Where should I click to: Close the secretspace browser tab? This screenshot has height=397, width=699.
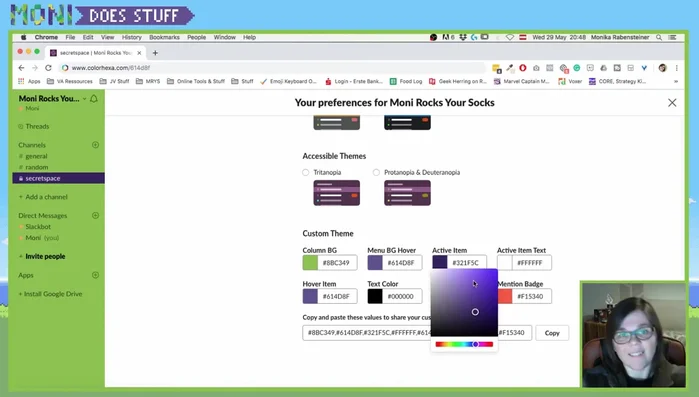click(x=139, y=53)
